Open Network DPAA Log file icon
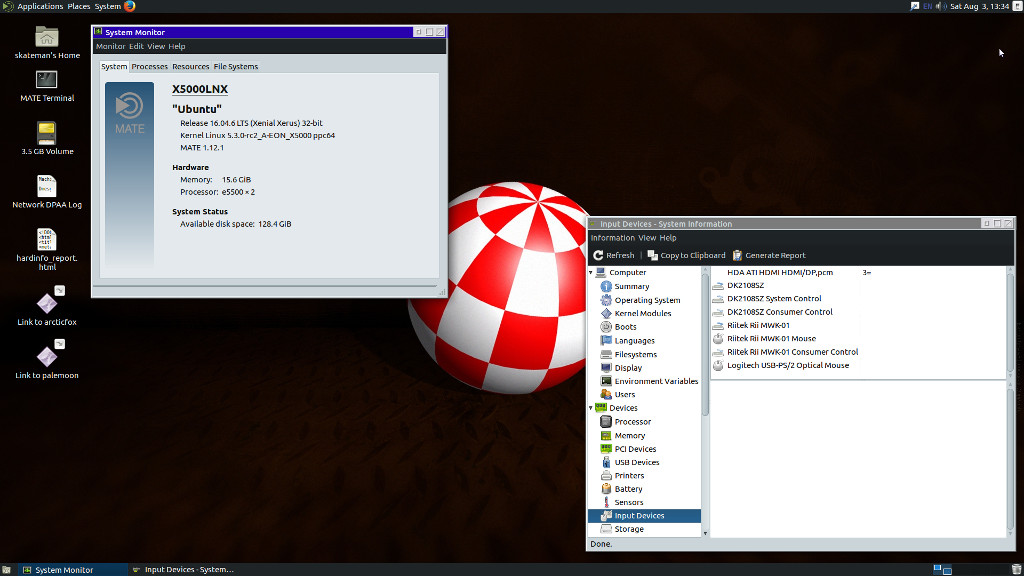Viewport: 1024px width, 576px height. click(46, 186)
